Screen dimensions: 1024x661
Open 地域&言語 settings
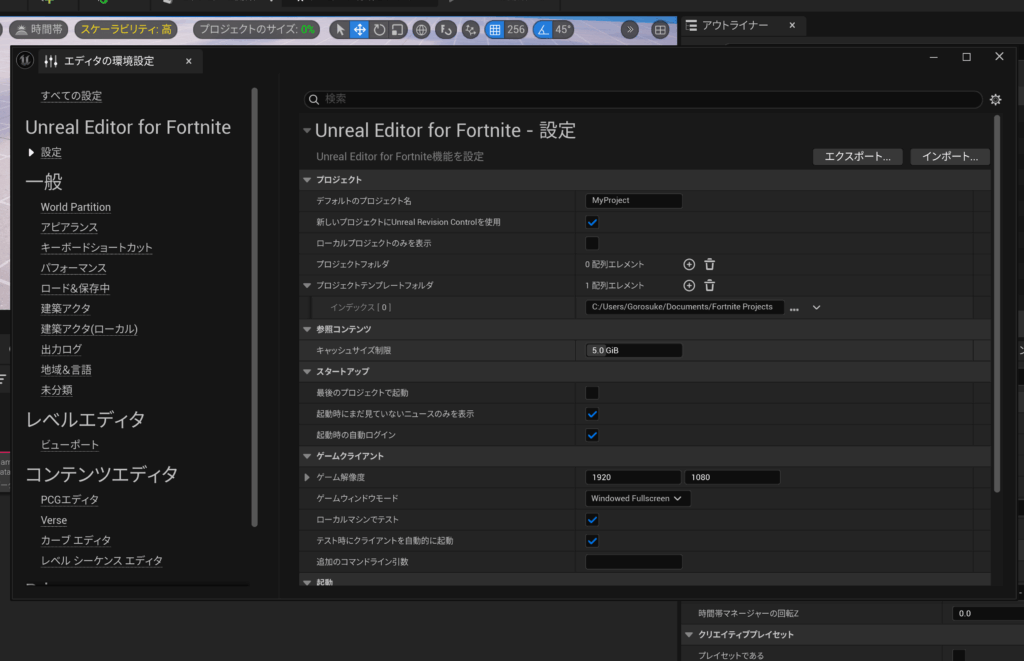click(66, 370)
